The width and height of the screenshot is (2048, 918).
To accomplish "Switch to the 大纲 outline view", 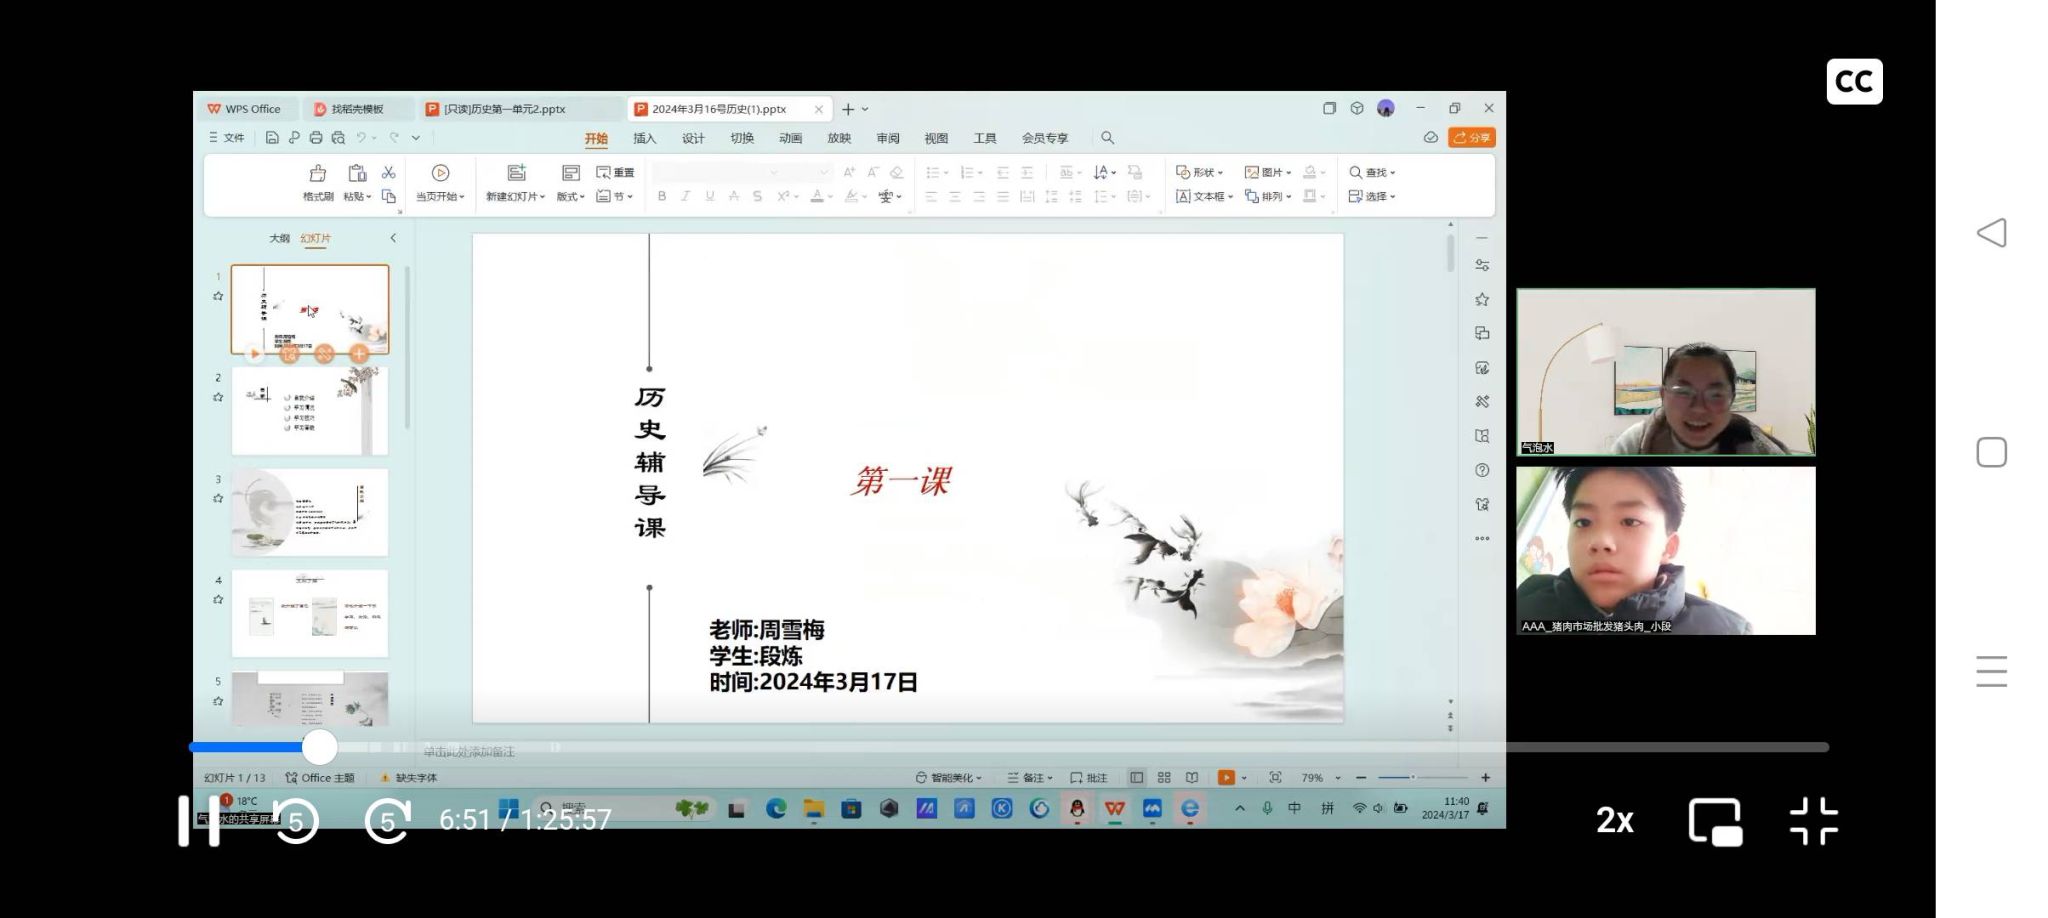I will point(279,238).
